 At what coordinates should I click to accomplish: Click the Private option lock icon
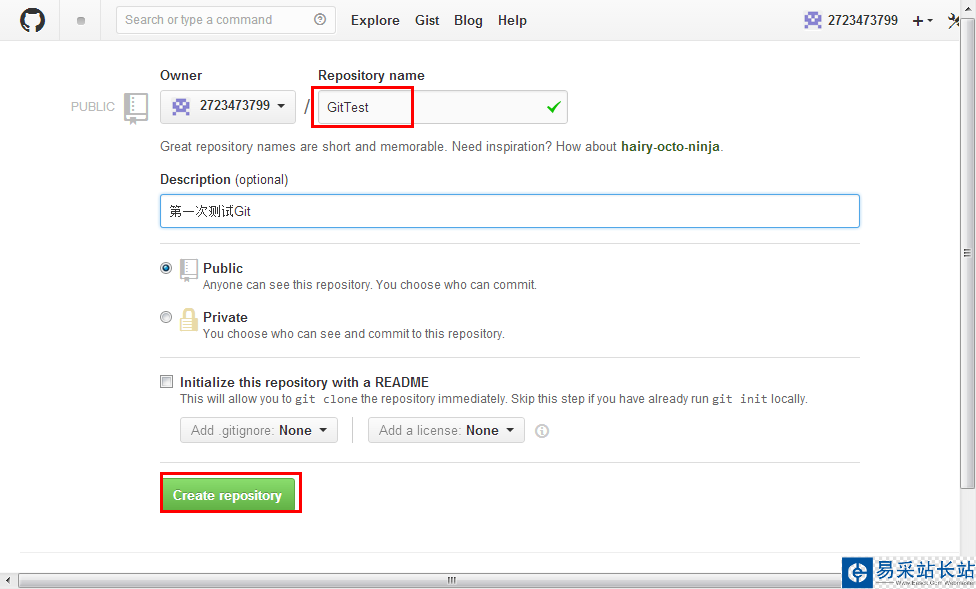coord(189,320)
